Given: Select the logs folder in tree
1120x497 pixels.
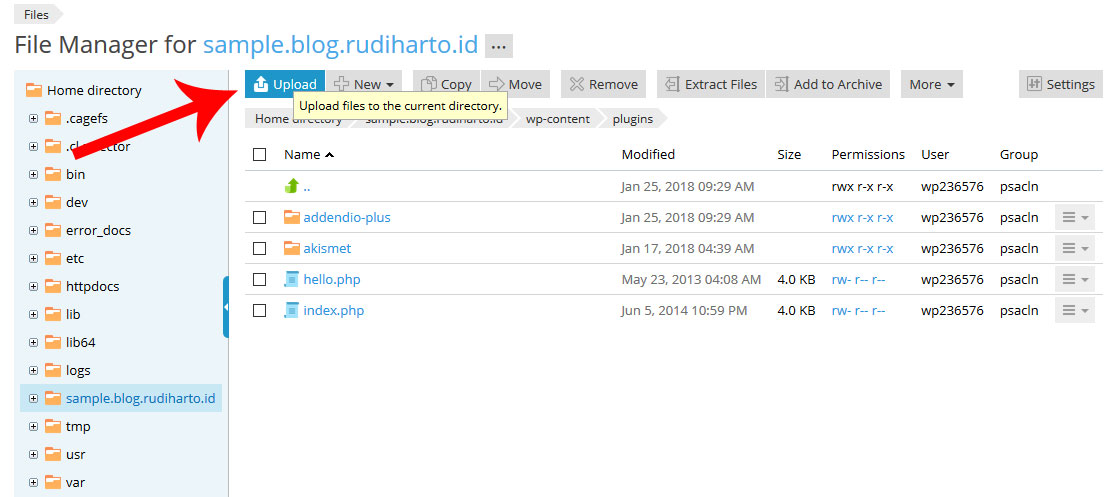Looking at the screenshot, I should point(78,371).
